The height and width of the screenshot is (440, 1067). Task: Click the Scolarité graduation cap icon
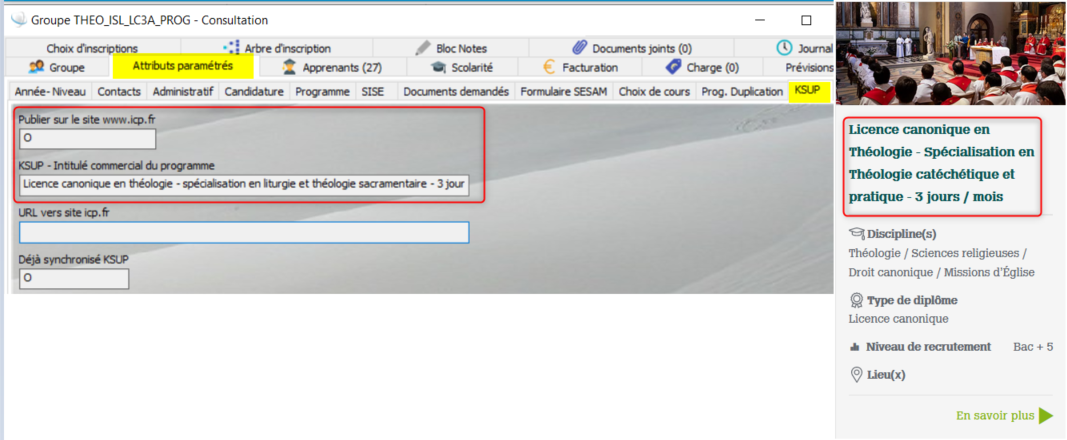pyautogui.click(x=438, y=67)
